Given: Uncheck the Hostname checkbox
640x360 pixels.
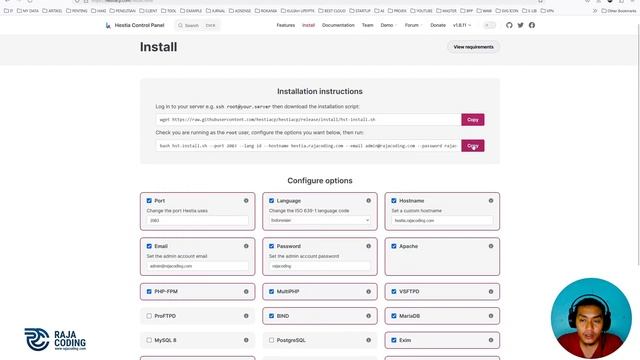Looking at the screenshot, I should point(394,201).
